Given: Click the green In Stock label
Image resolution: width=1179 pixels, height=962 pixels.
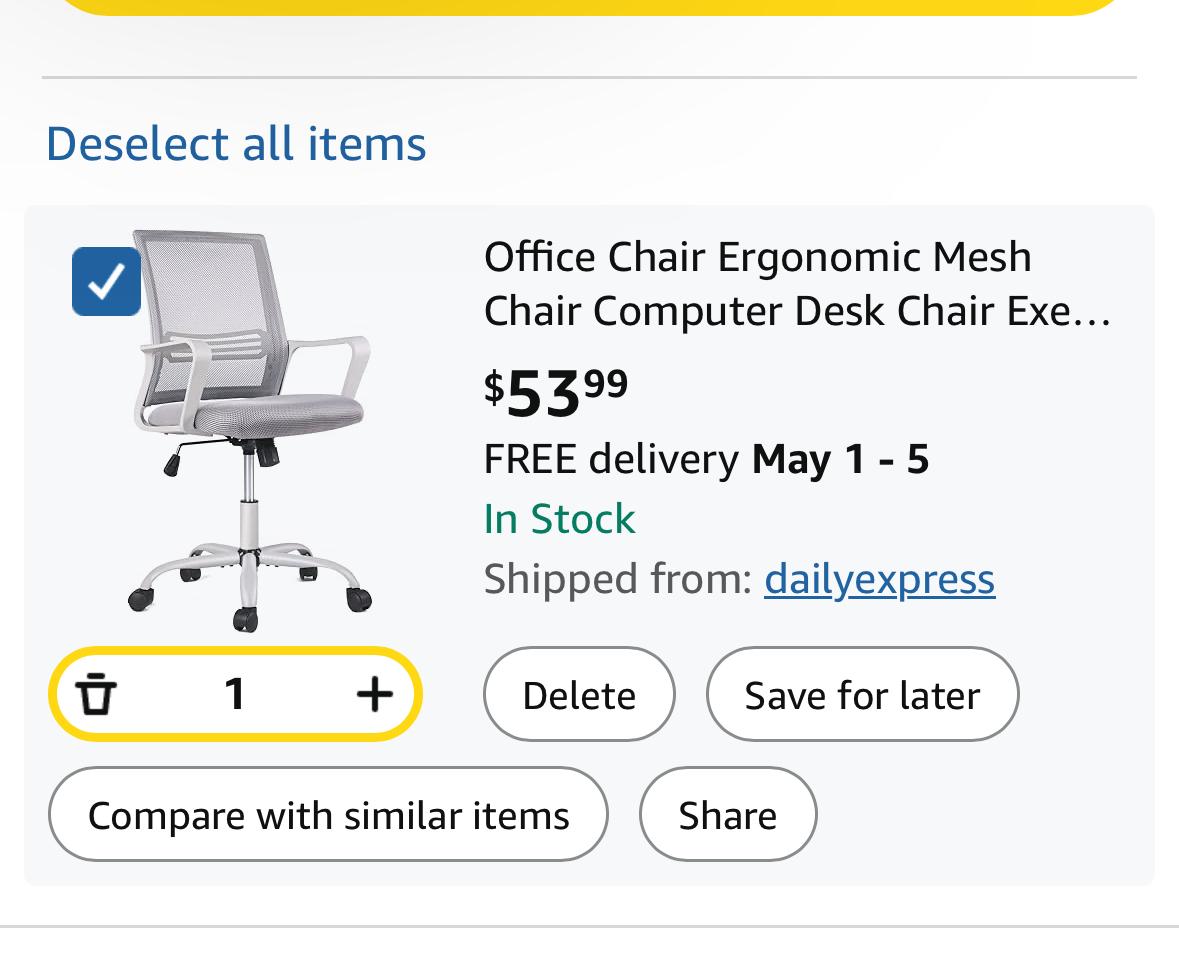Looking at the screenshot, I should pyautogui.click(x=559, y=519).
